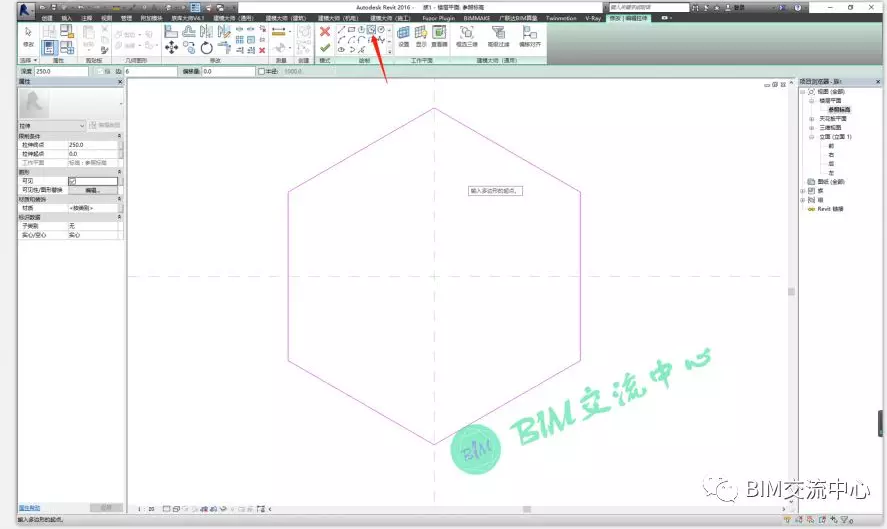Click the Copy tool in Modify panel
Screen dimensions: 887x529
click(189, 48)
